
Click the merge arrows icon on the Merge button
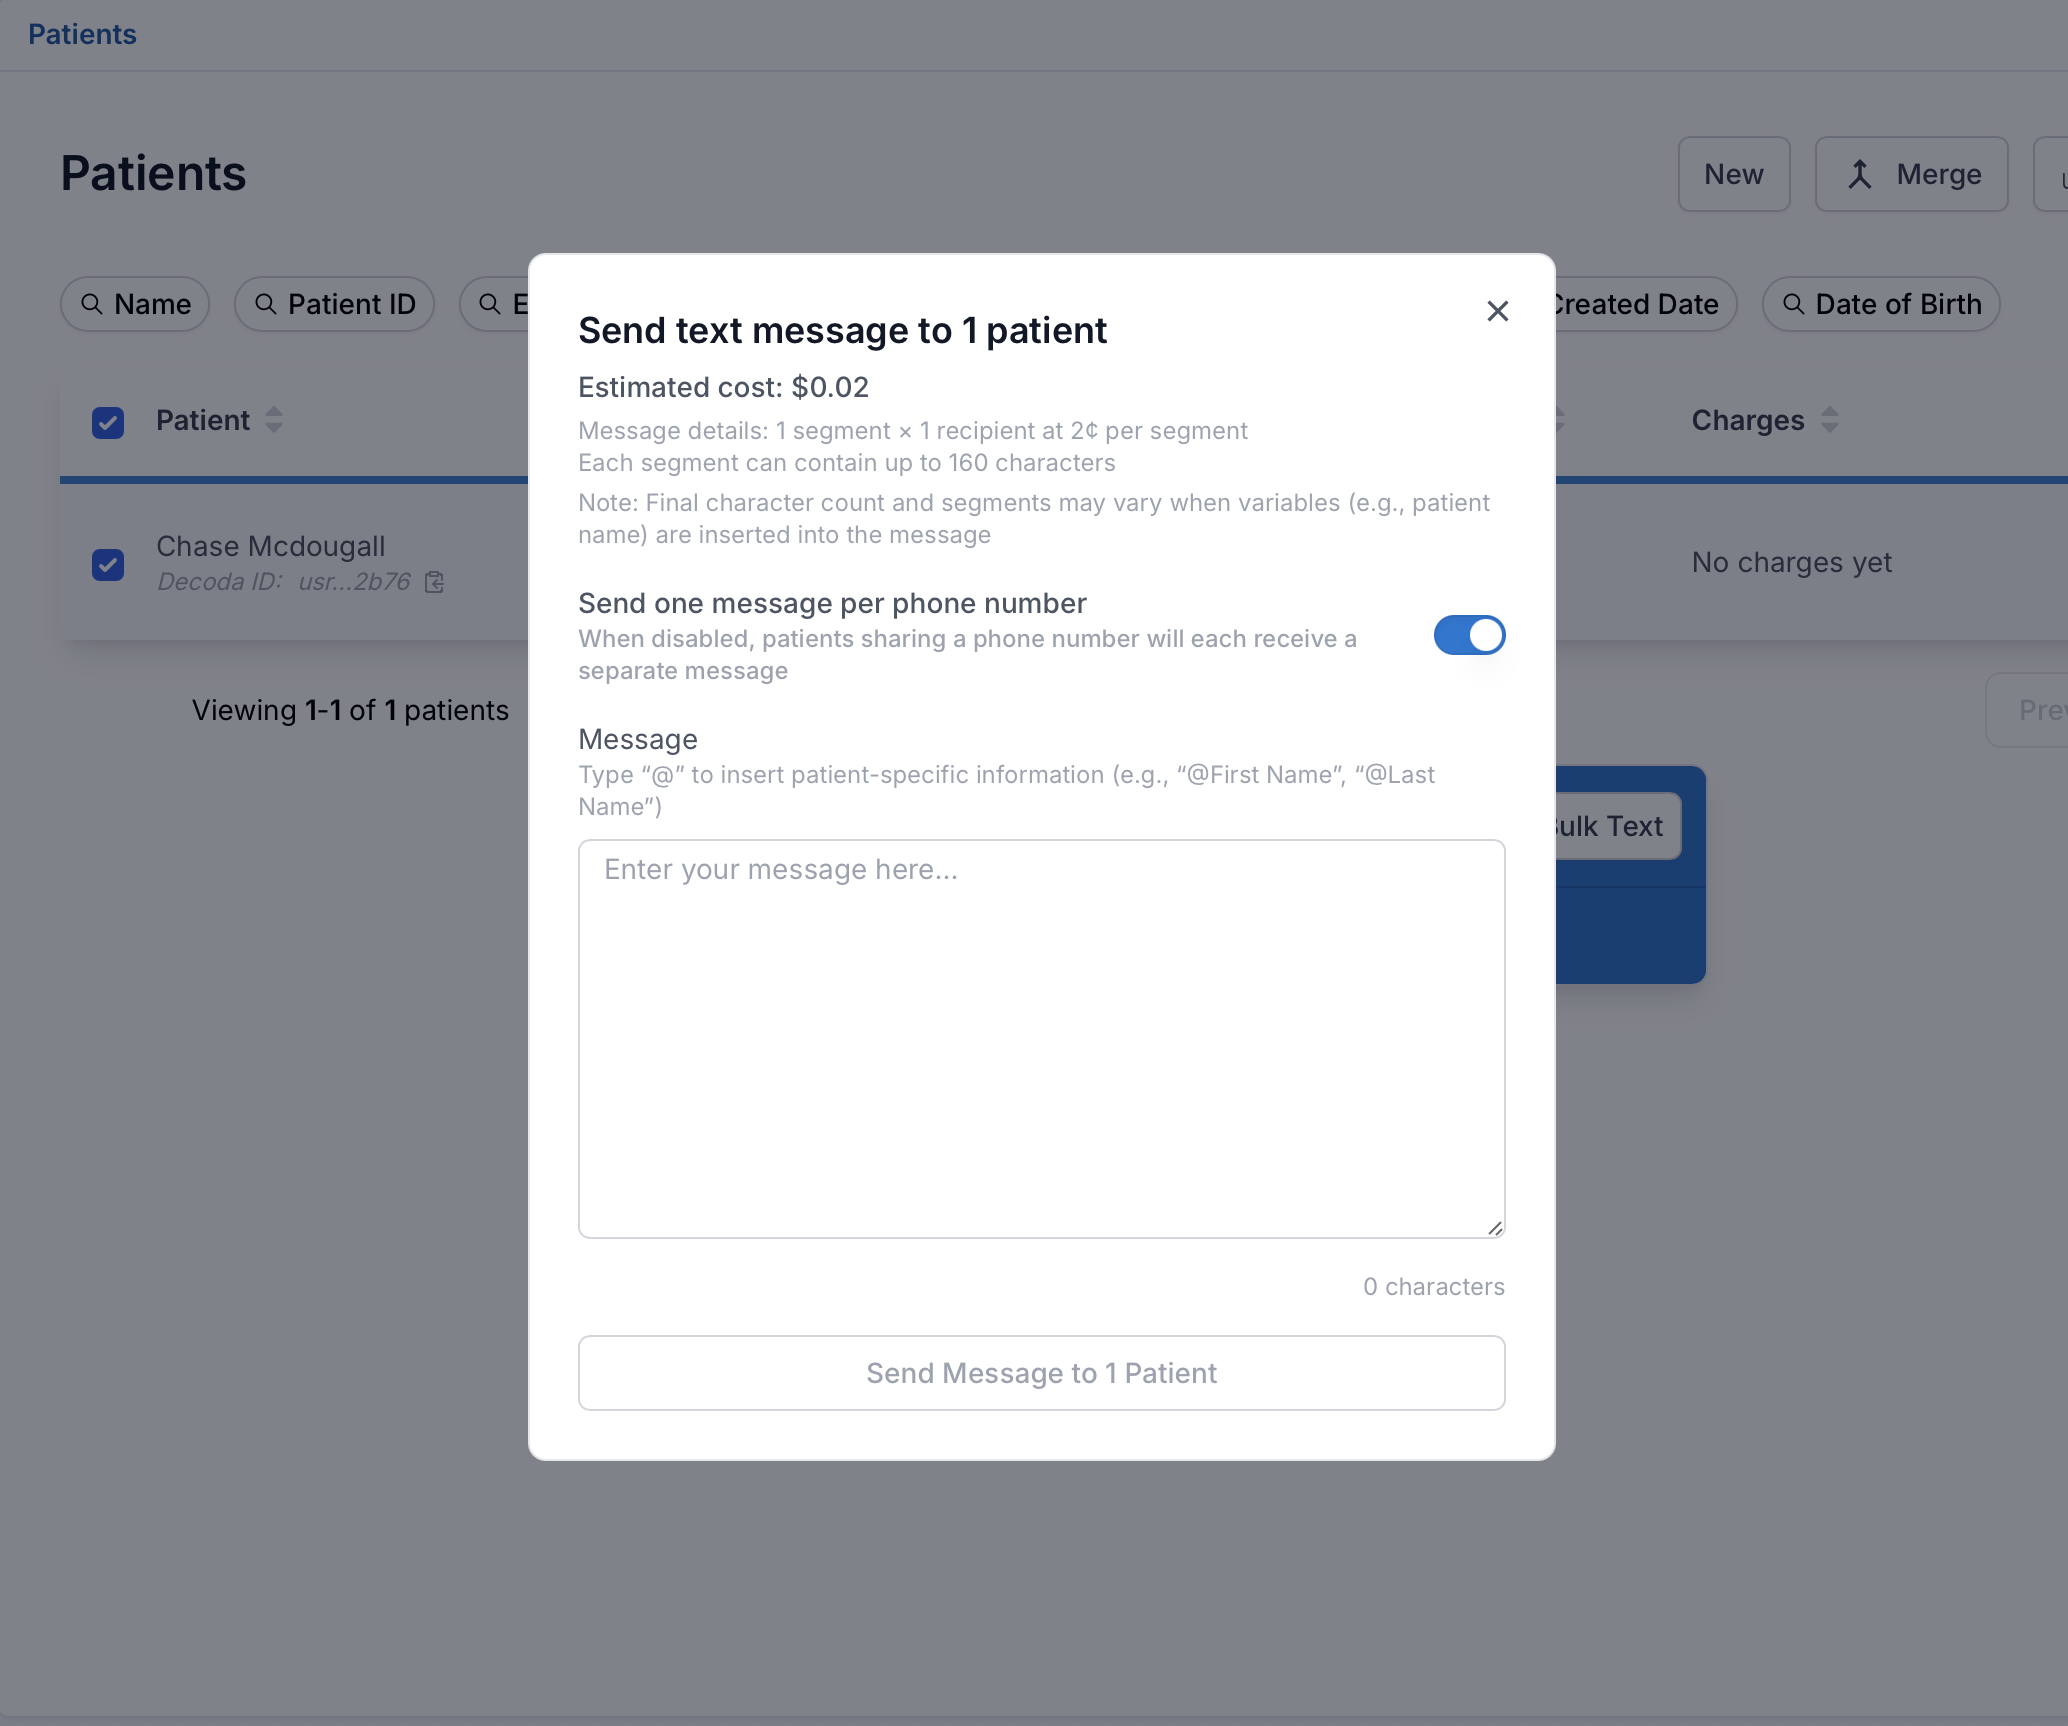click(1860, 173)
